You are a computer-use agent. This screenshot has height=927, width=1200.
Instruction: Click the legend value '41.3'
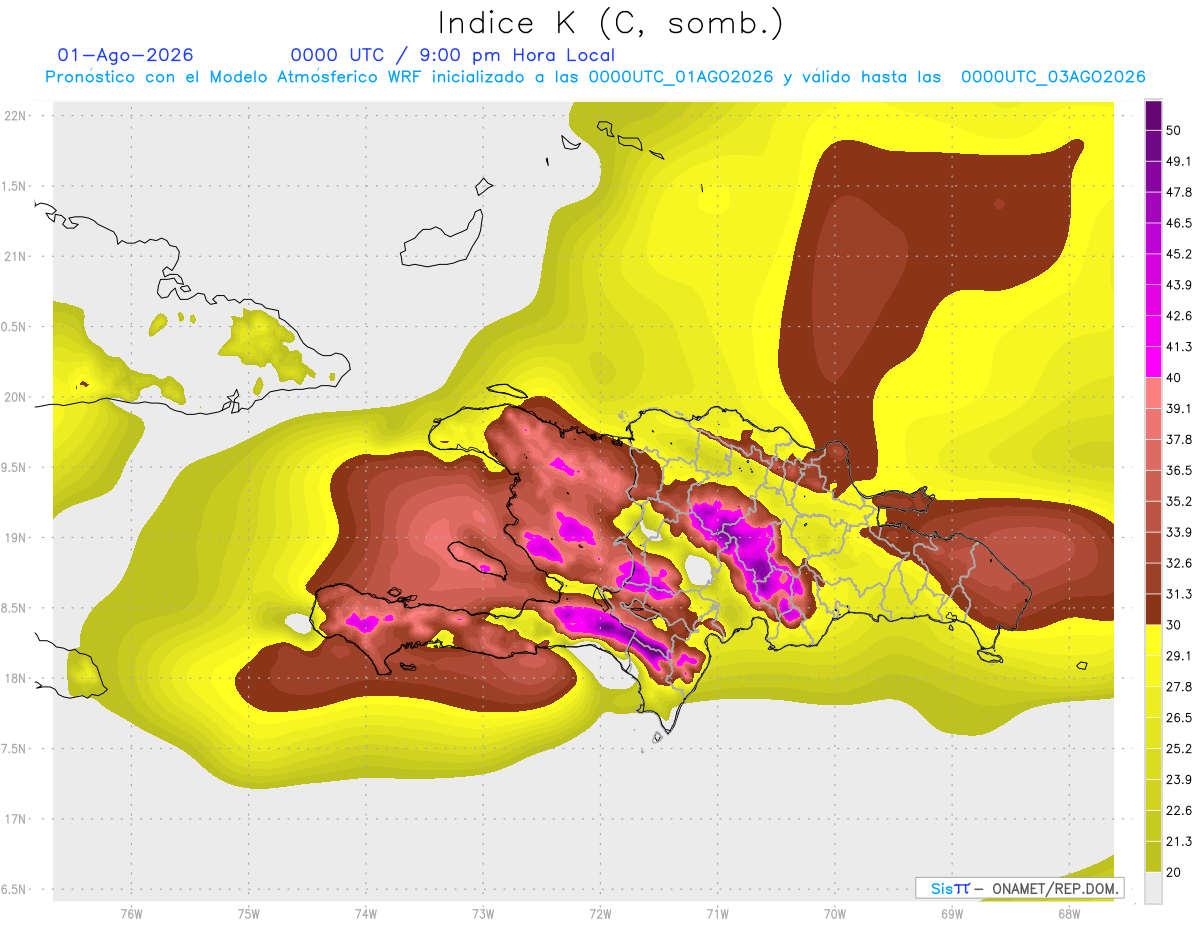pyautogui.click(x=1179, y=347)
